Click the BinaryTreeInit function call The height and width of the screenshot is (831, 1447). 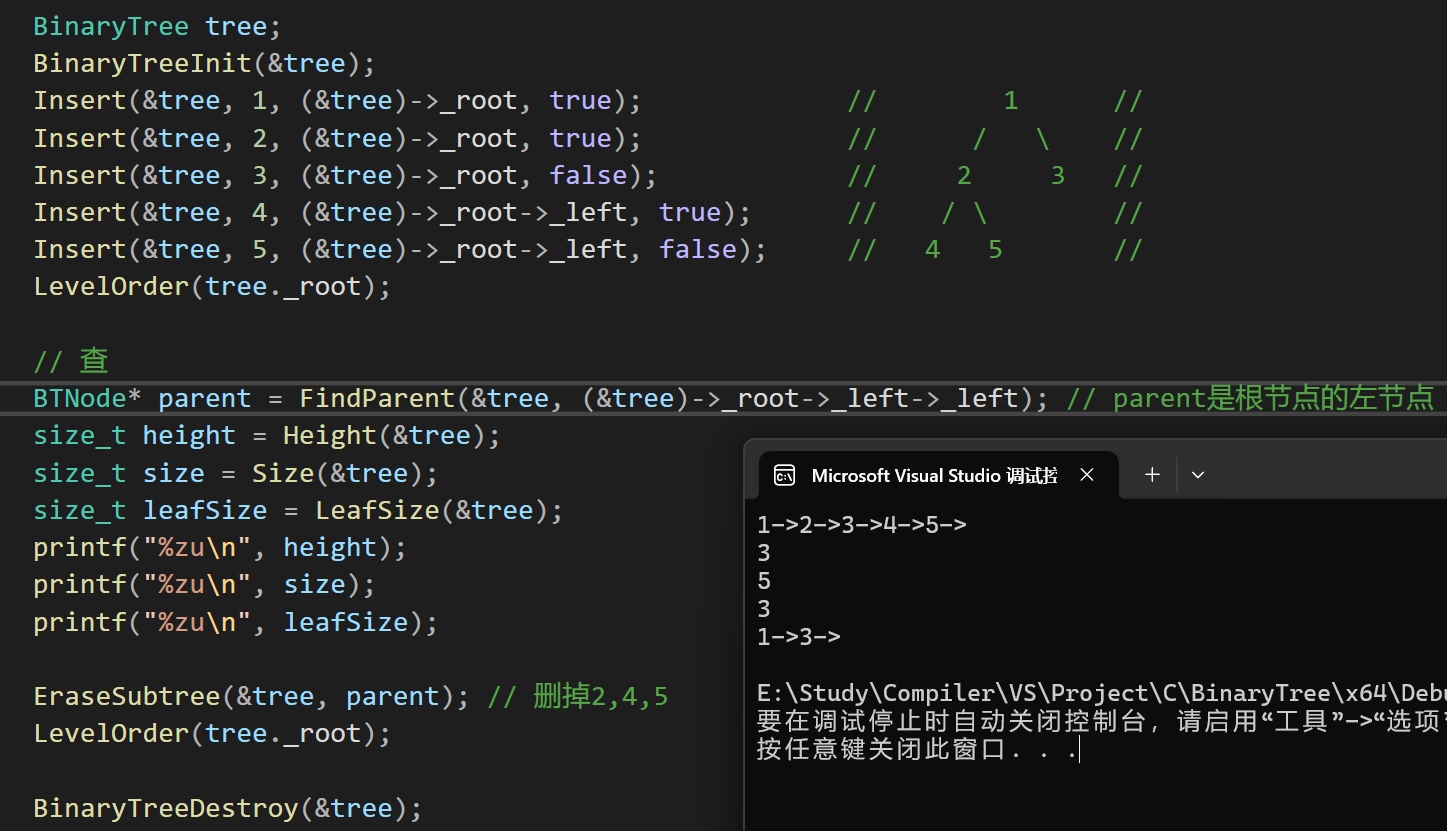142,64
